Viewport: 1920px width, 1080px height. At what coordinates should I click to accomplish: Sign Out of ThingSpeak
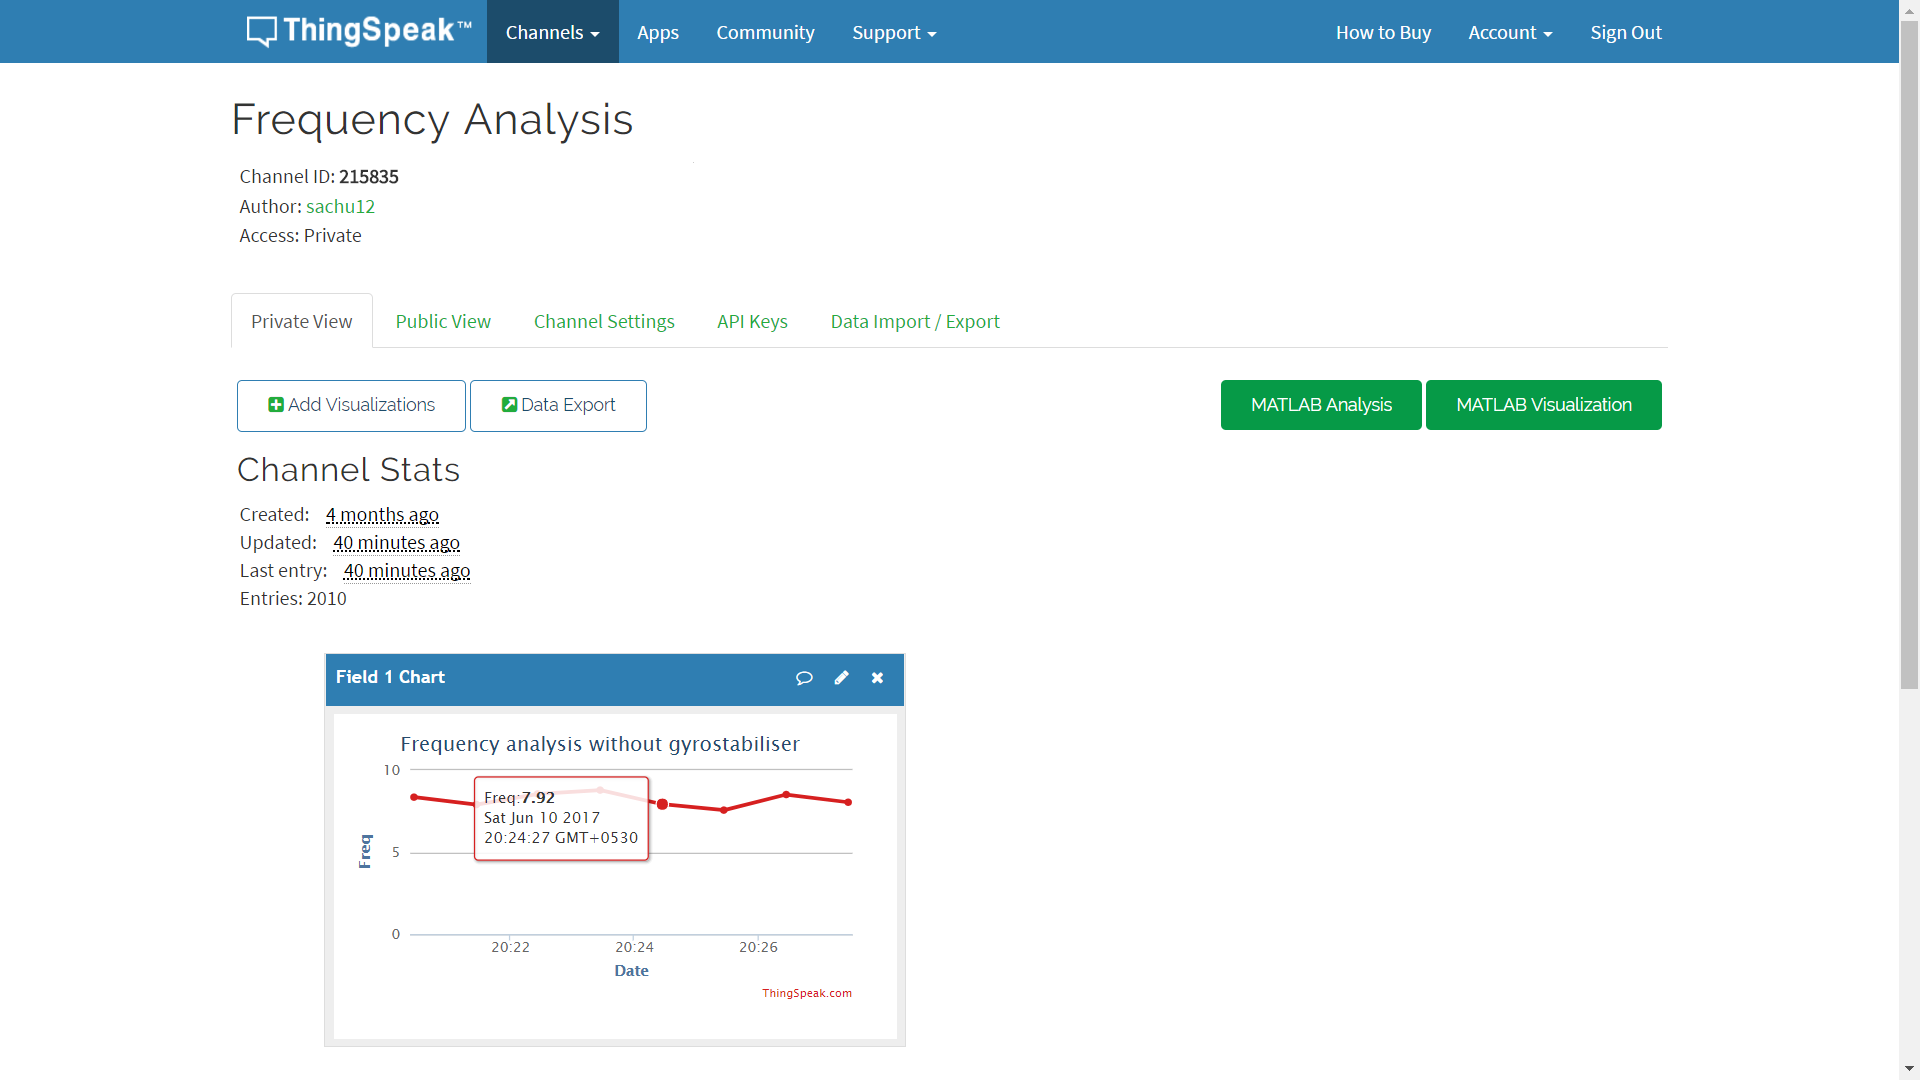coord(1626,32)
